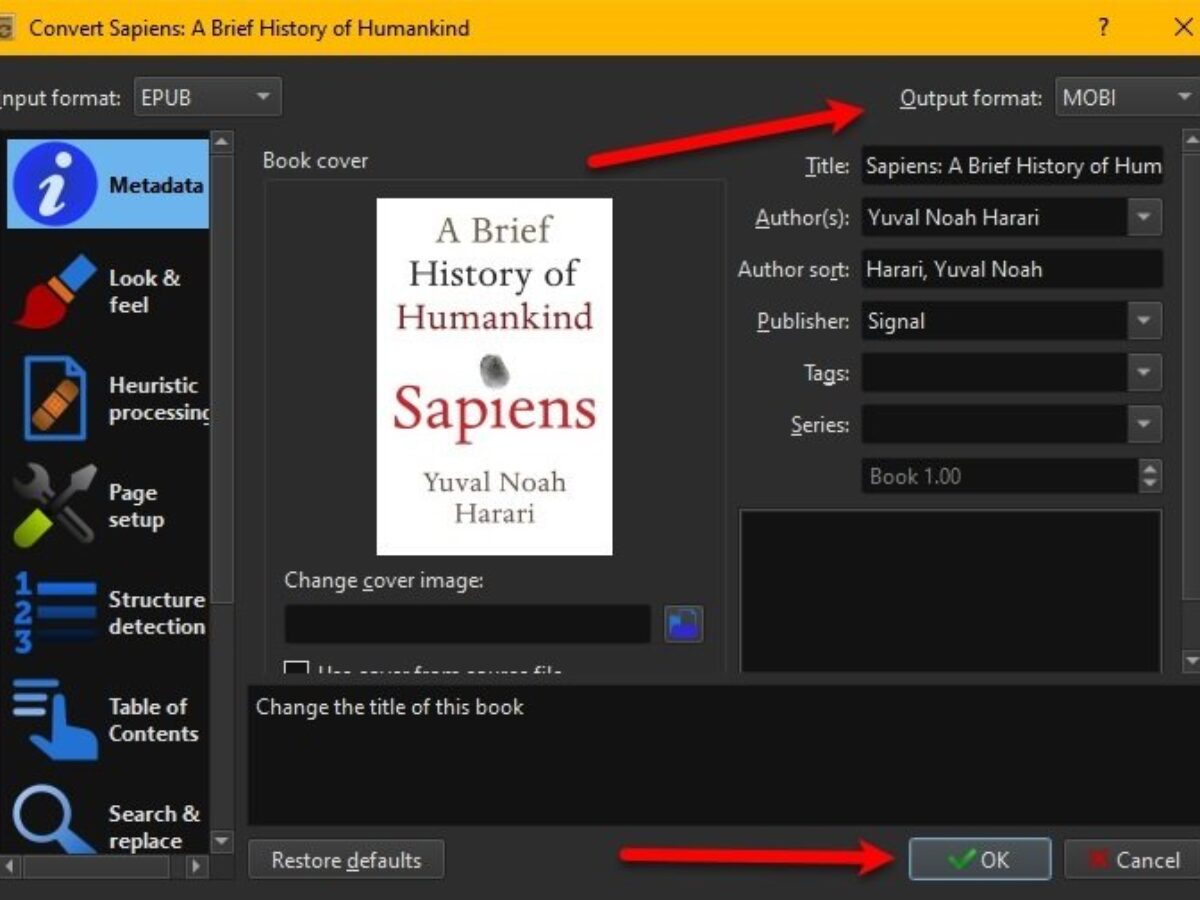Expand the Series dropdown arrow
Viewport: 1200px width, 900px height.
(x=1144, y=425)
